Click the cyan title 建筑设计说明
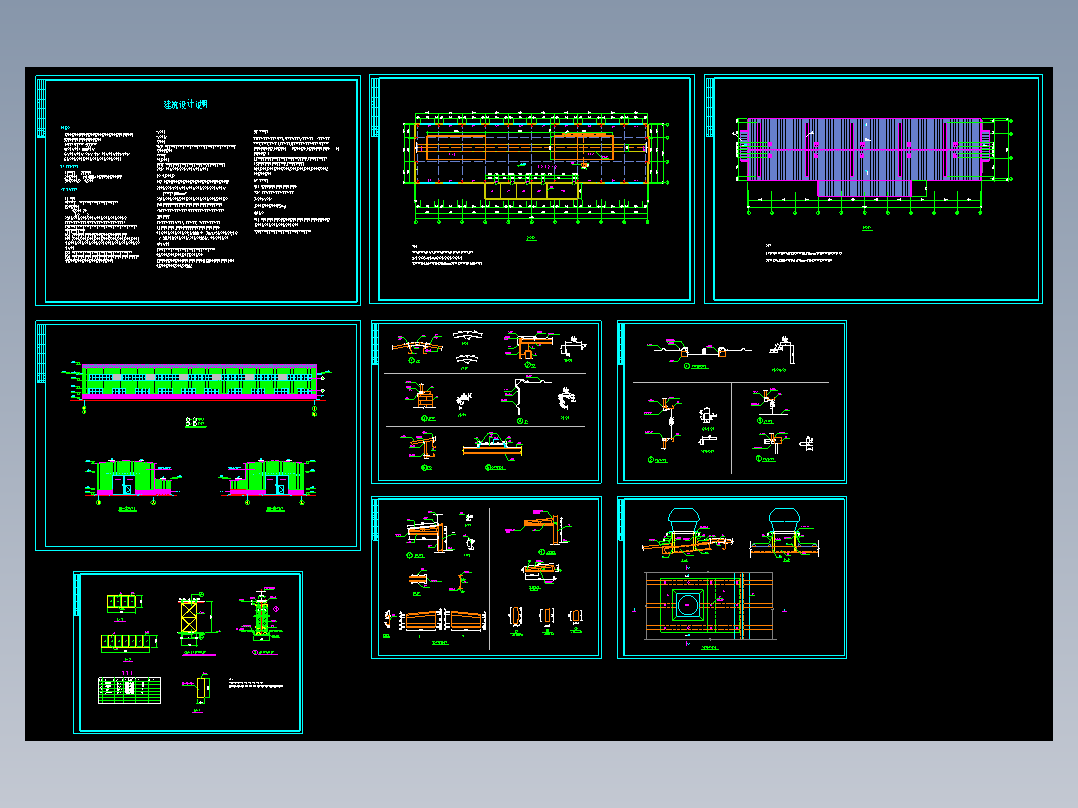 [185, 105]
